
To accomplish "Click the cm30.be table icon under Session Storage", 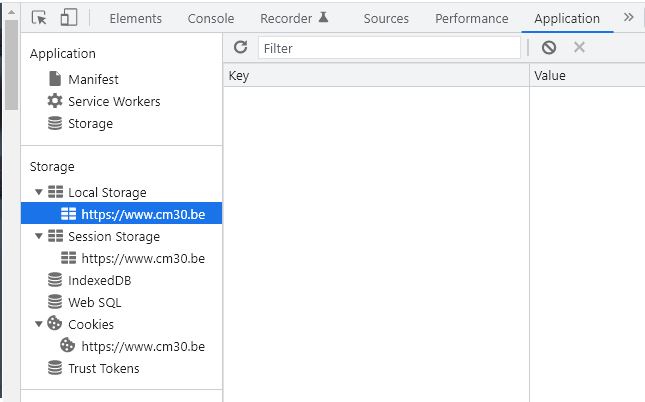I will [x=69, y=258].
